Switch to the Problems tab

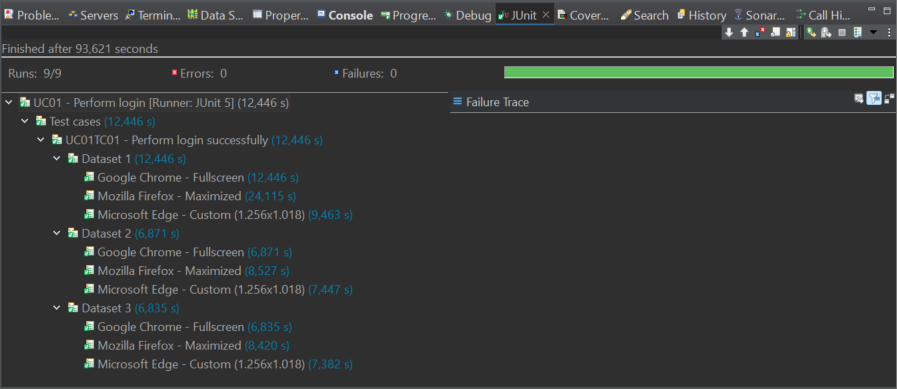(32, 15)
